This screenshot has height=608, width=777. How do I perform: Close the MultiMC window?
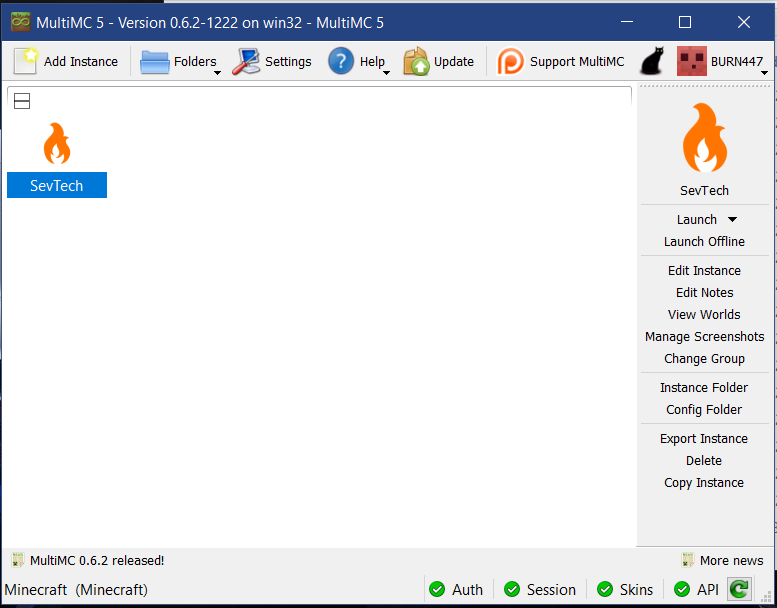tap(743, 22)
